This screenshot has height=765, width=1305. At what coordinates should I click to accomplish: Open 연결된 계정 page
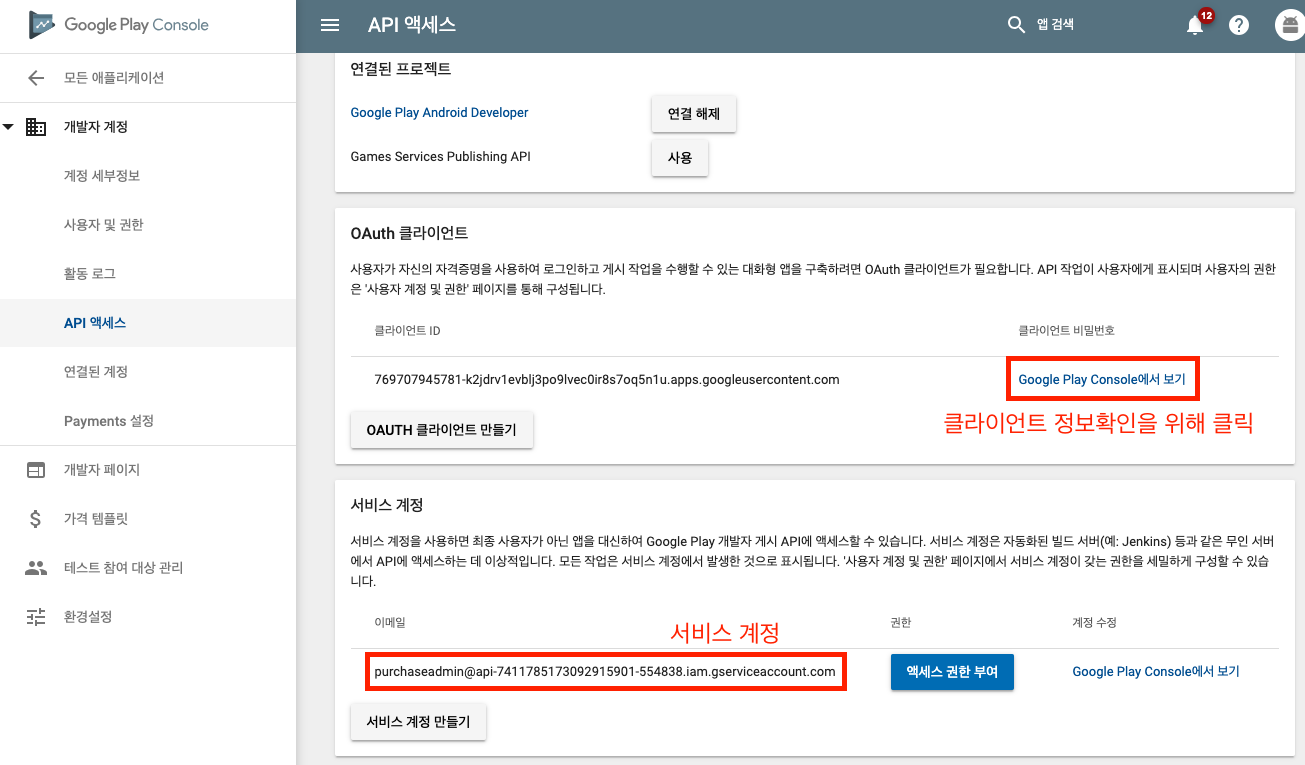96,372
